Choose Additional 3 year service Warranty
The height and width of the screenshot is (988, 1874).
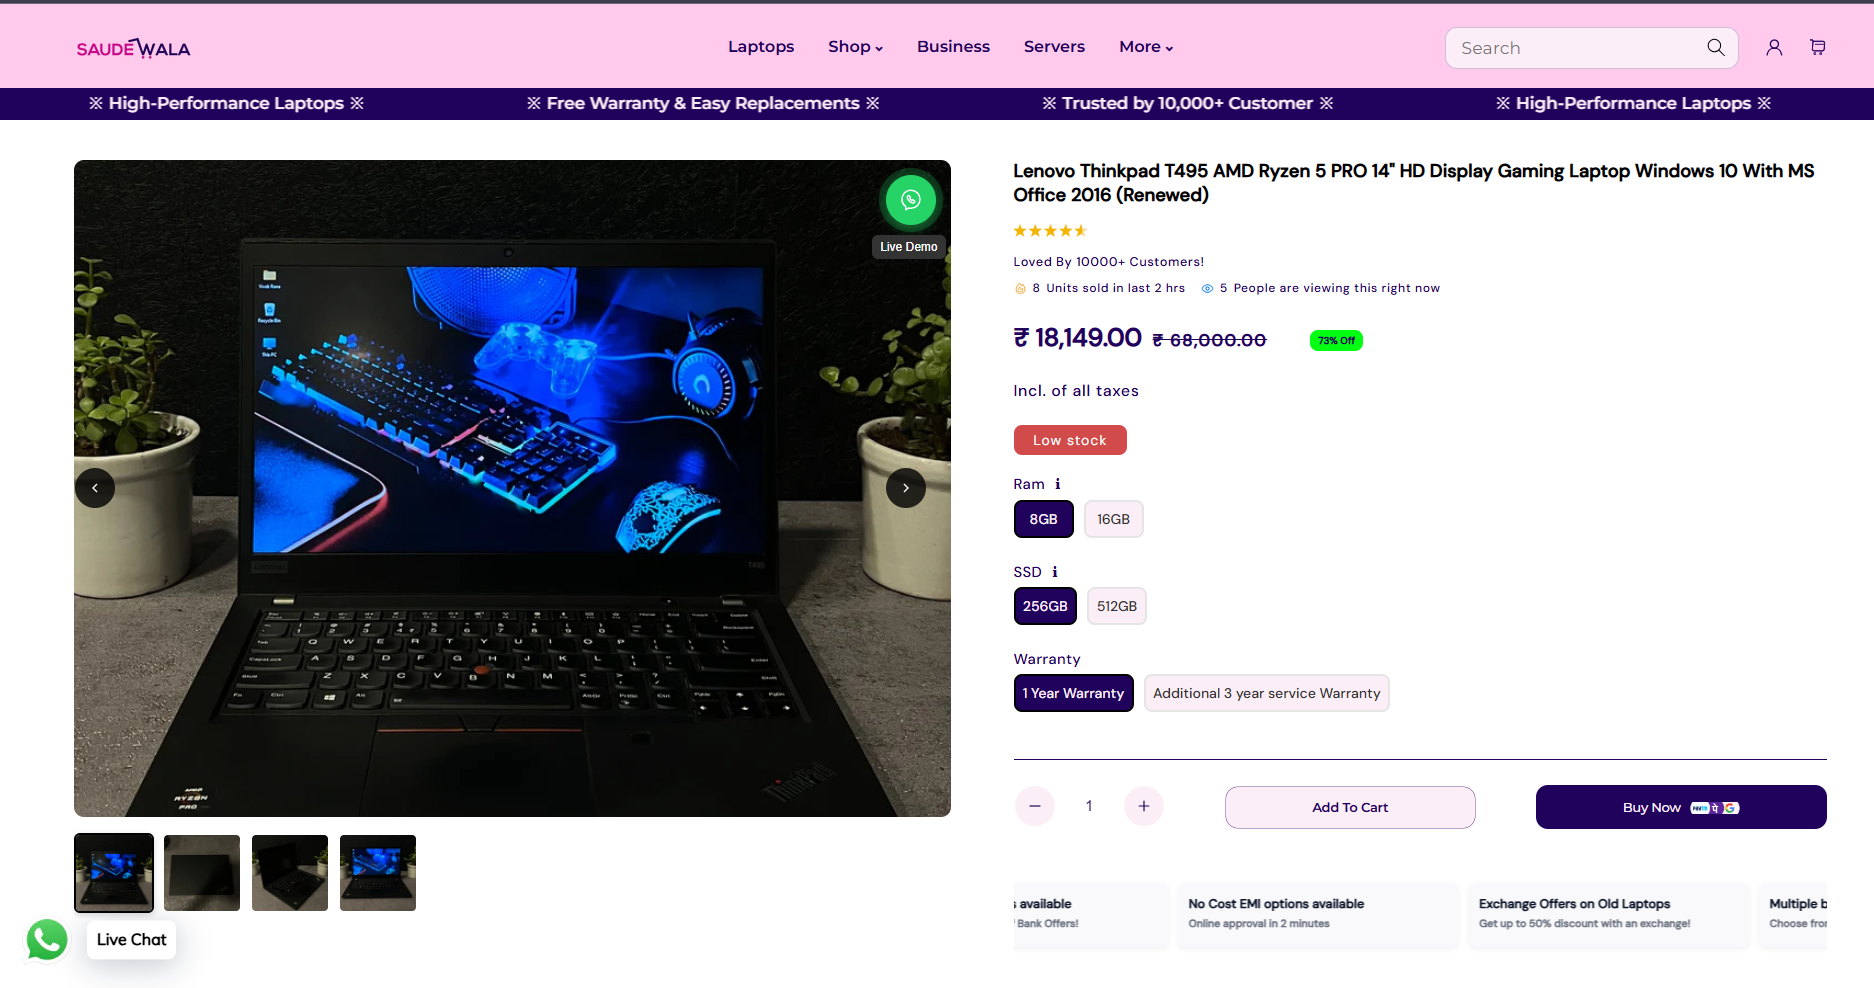1266,693
